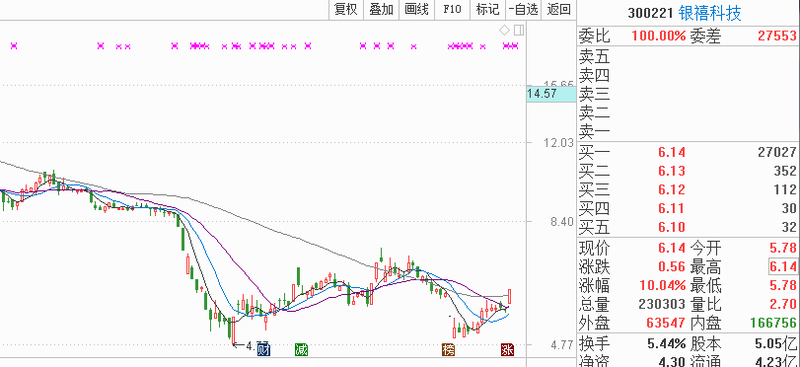This screenshot has height=367, width=800.
Task: Click the stock name 银禧科技
Action: [x=710, y=13]
